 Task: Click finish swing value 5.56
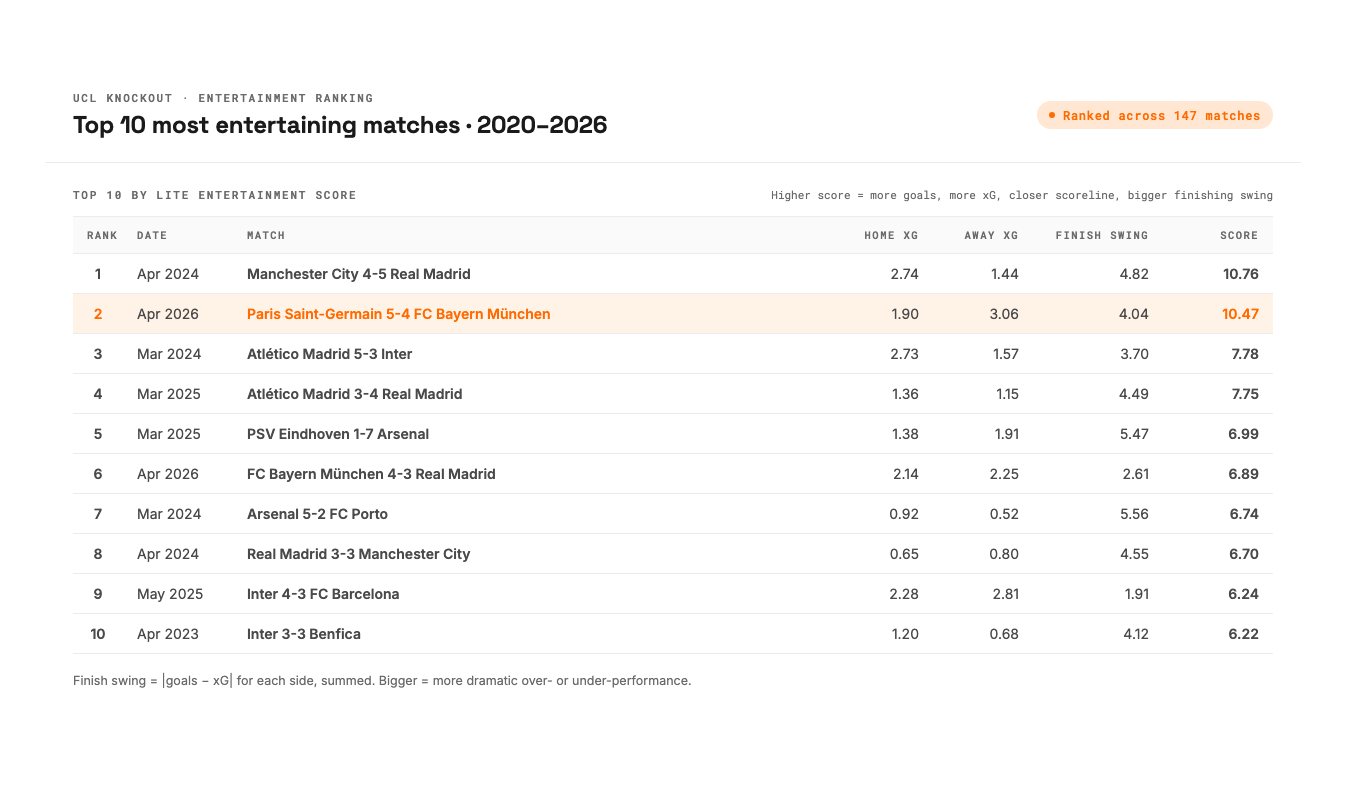[1135, 514]
